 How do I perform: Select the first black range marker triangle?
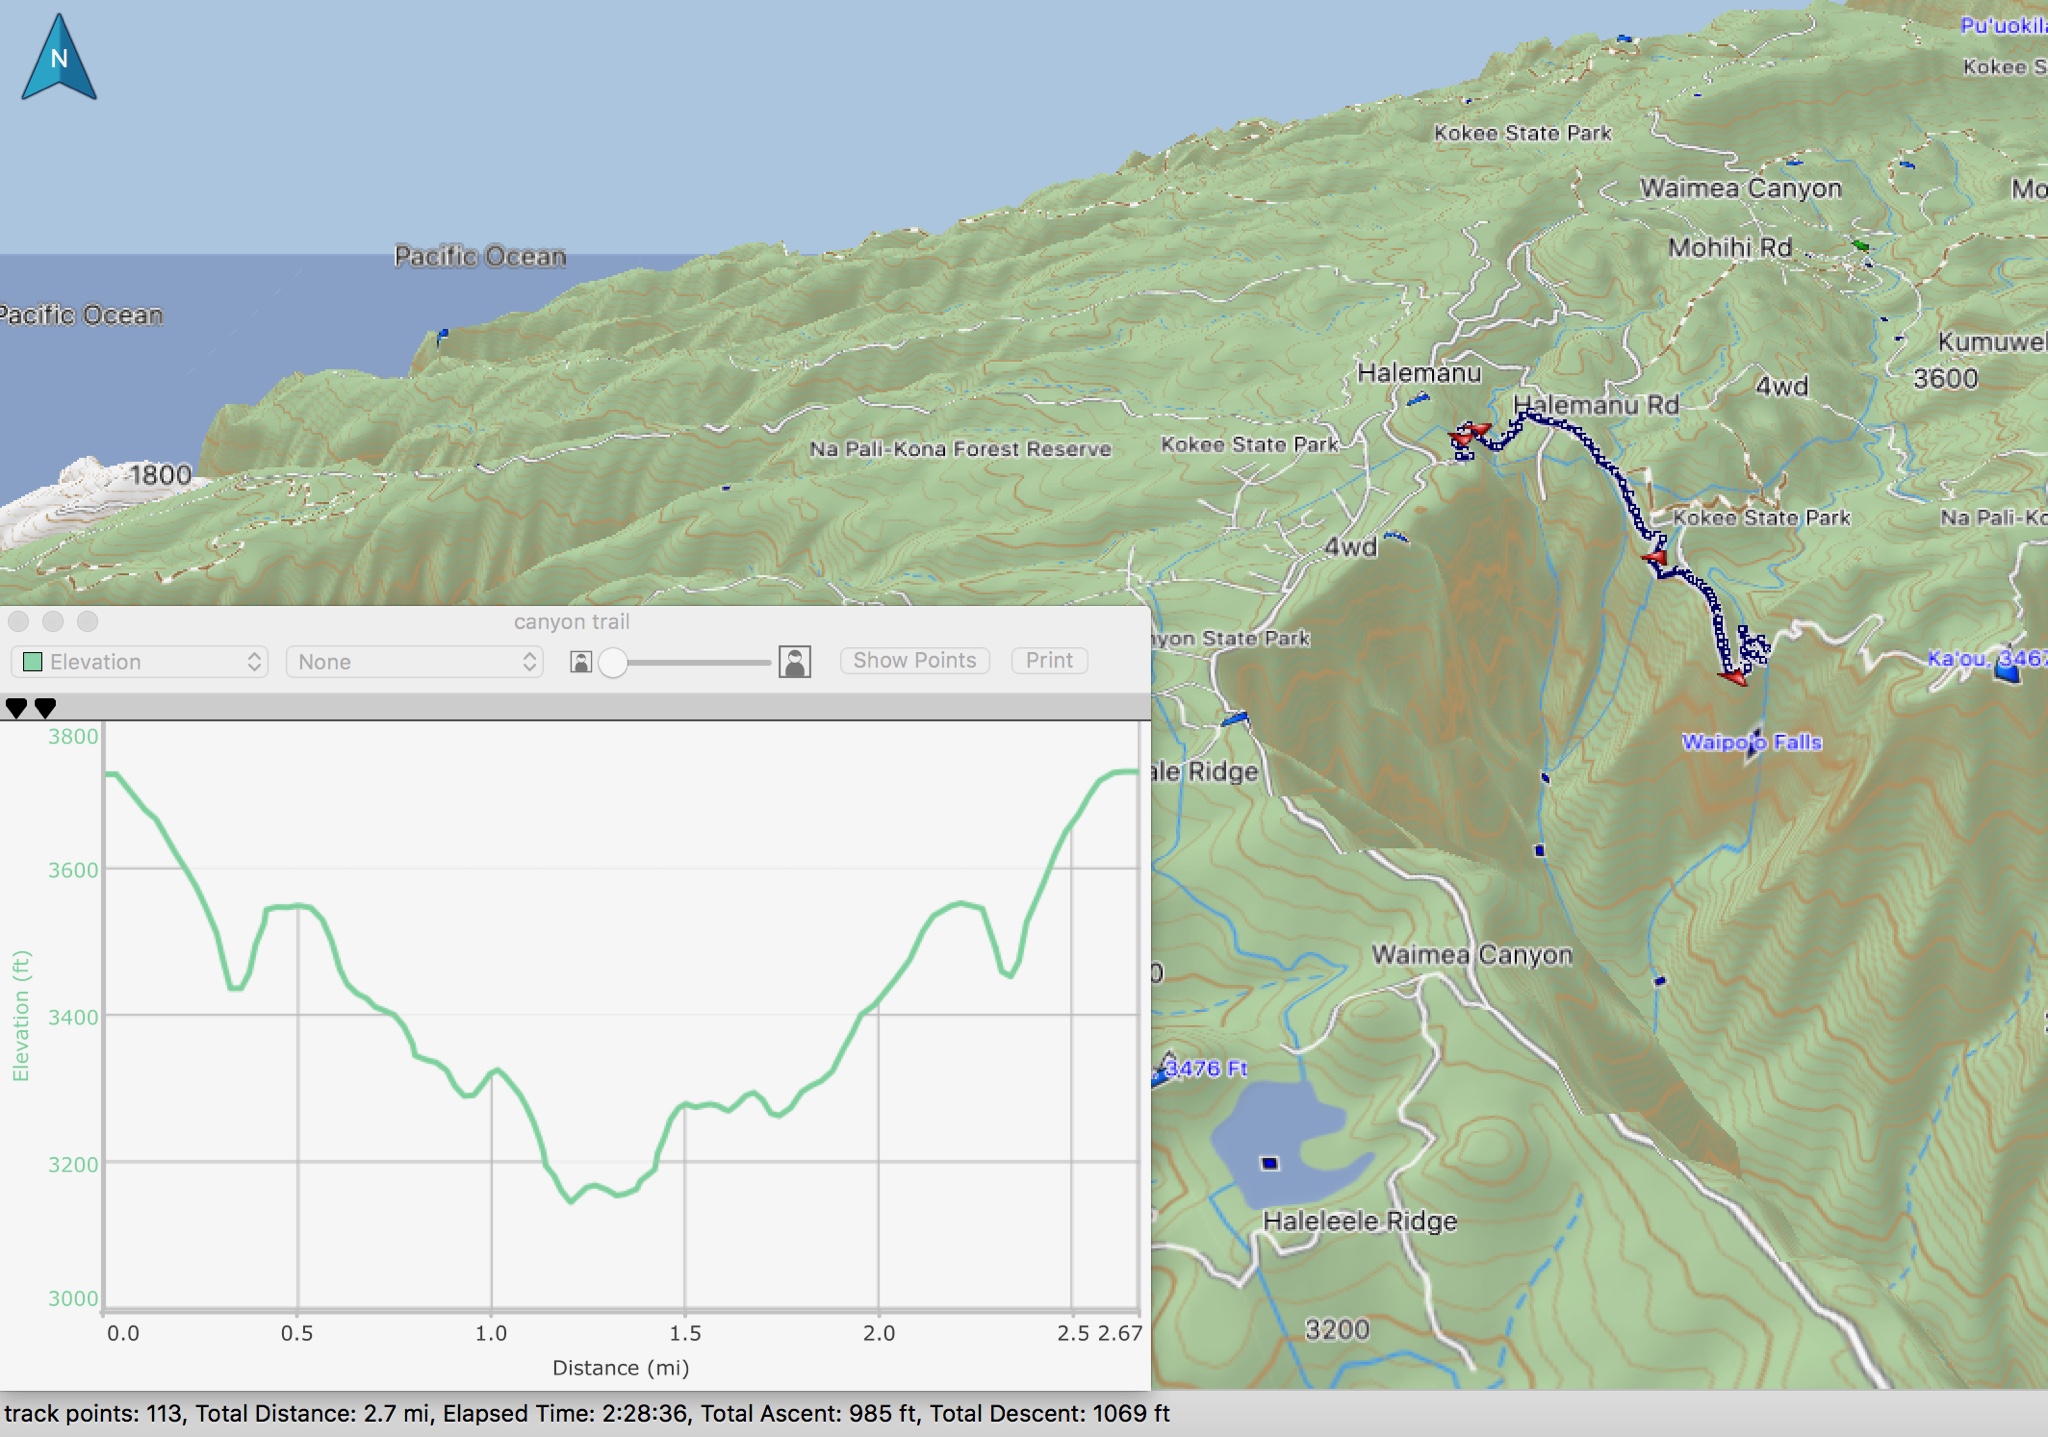coord(16,708)
